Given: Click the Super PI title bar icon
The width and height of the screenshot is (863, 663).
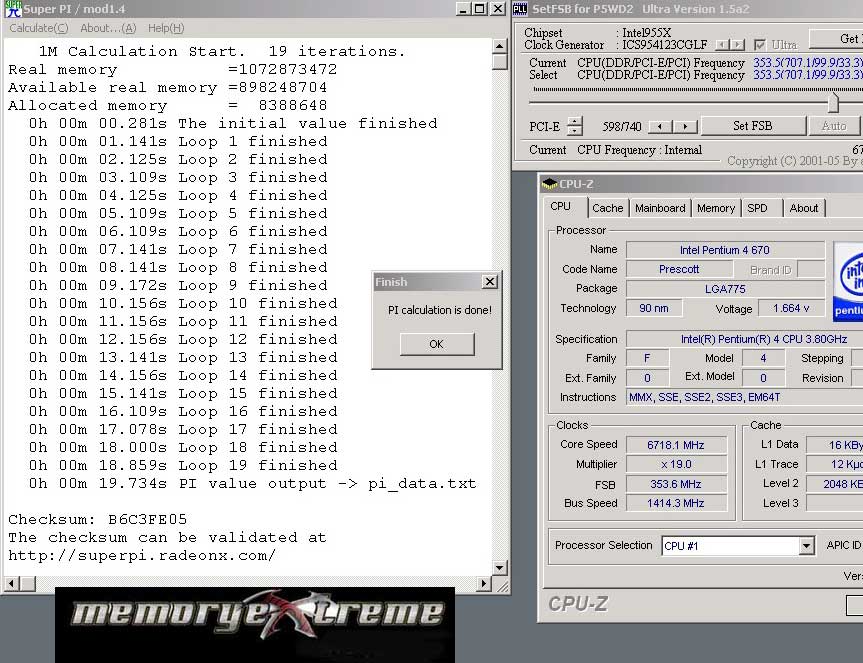Looking at the screenshot, I should 13,9.
